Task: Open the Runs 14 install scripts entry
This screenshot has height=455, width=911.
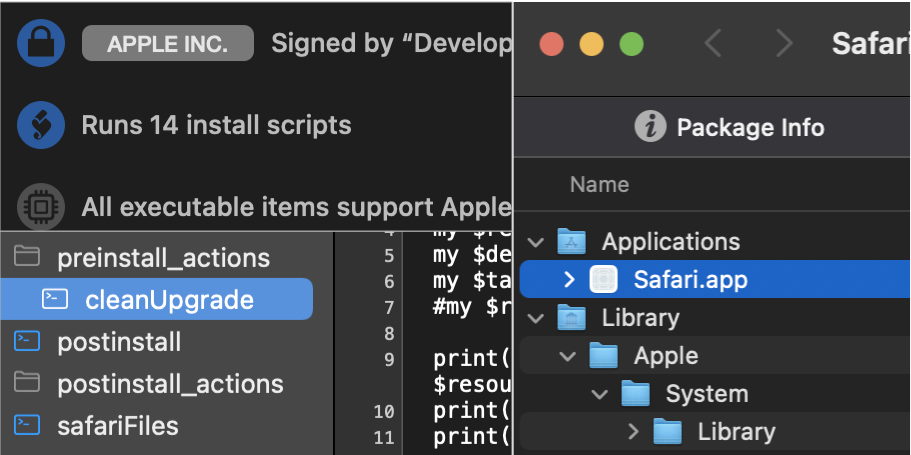Action: pos(216,125)
